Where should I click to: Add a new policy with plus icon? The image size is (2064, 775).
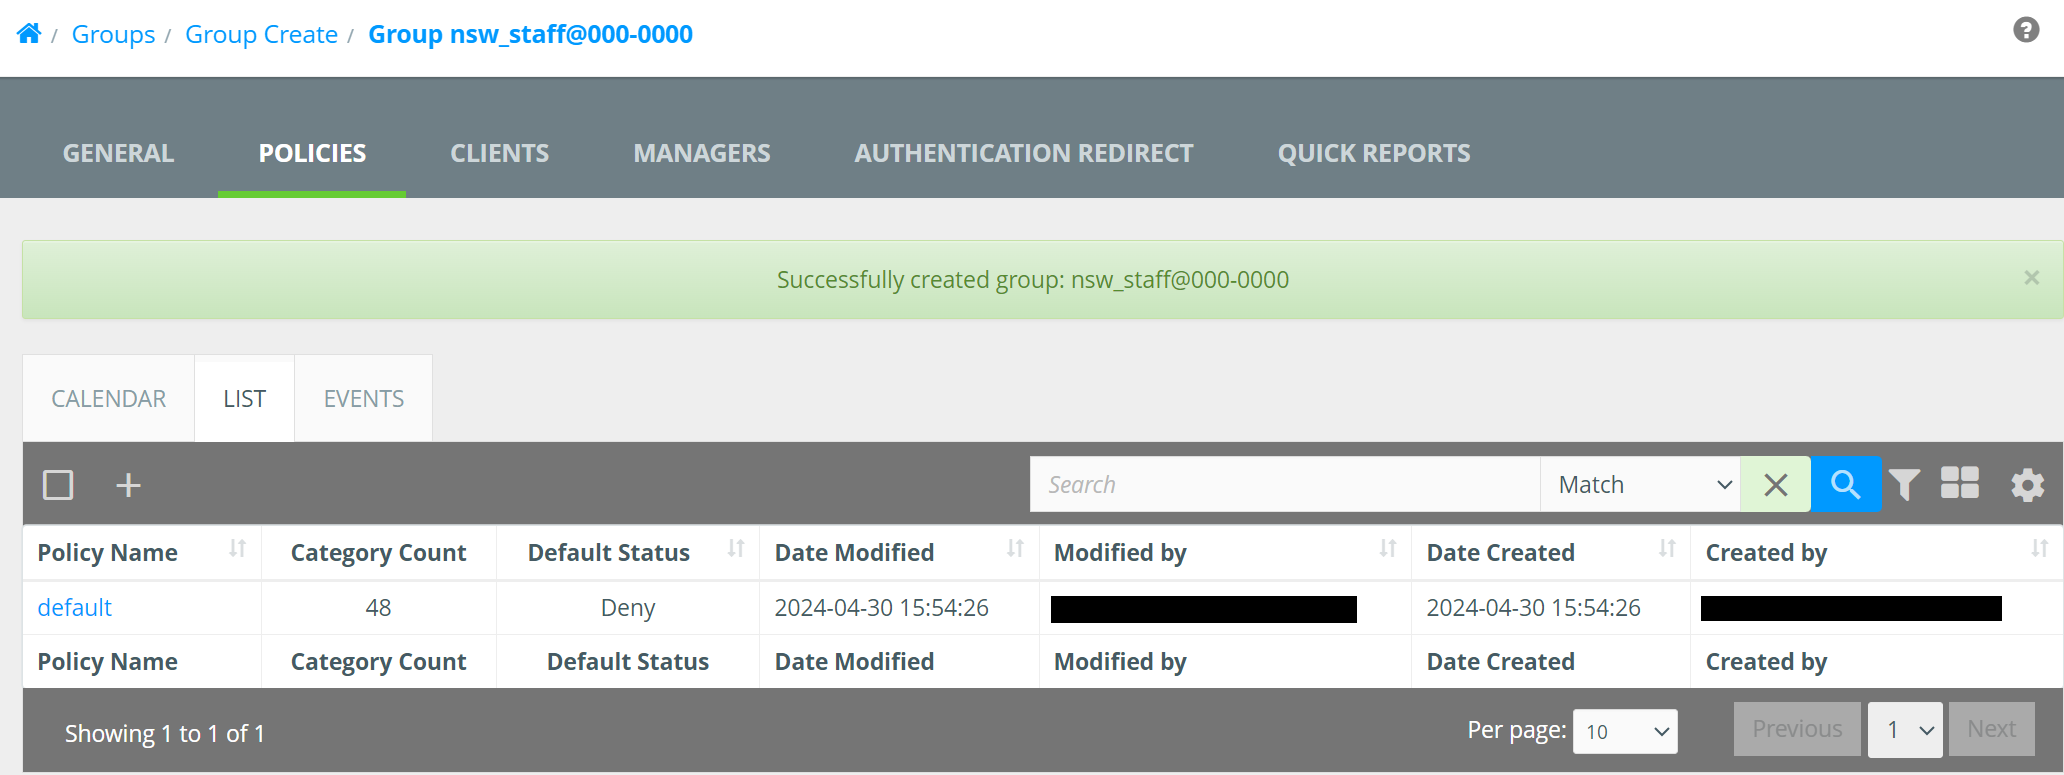pos(128,485)
